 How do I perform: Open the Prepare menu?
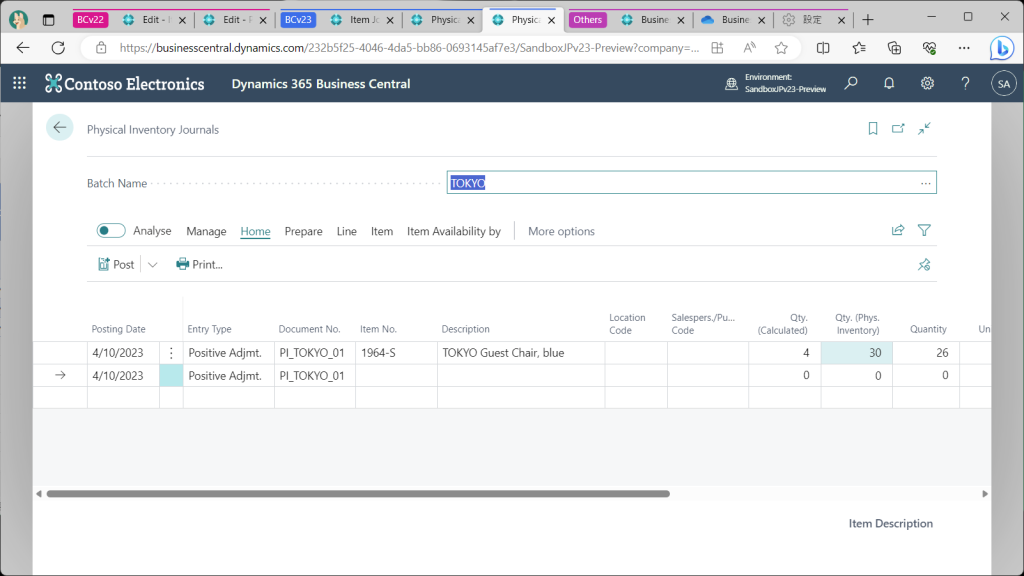click(x=304, y=231)
